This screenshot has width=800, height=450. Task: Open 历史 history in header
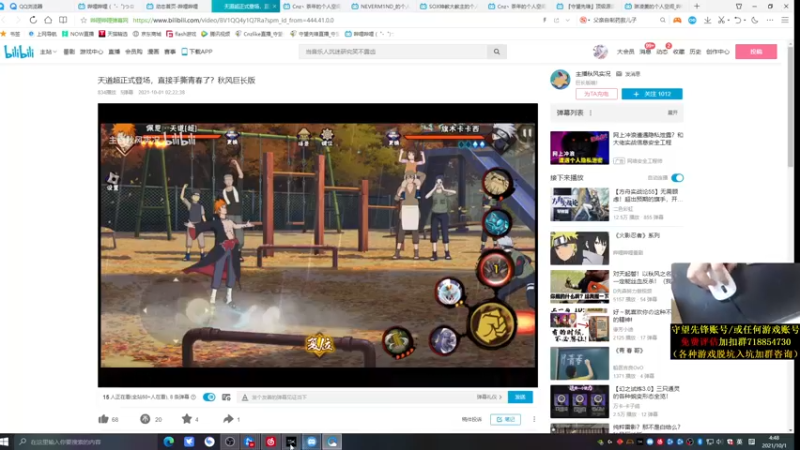[x=695, y=52]
